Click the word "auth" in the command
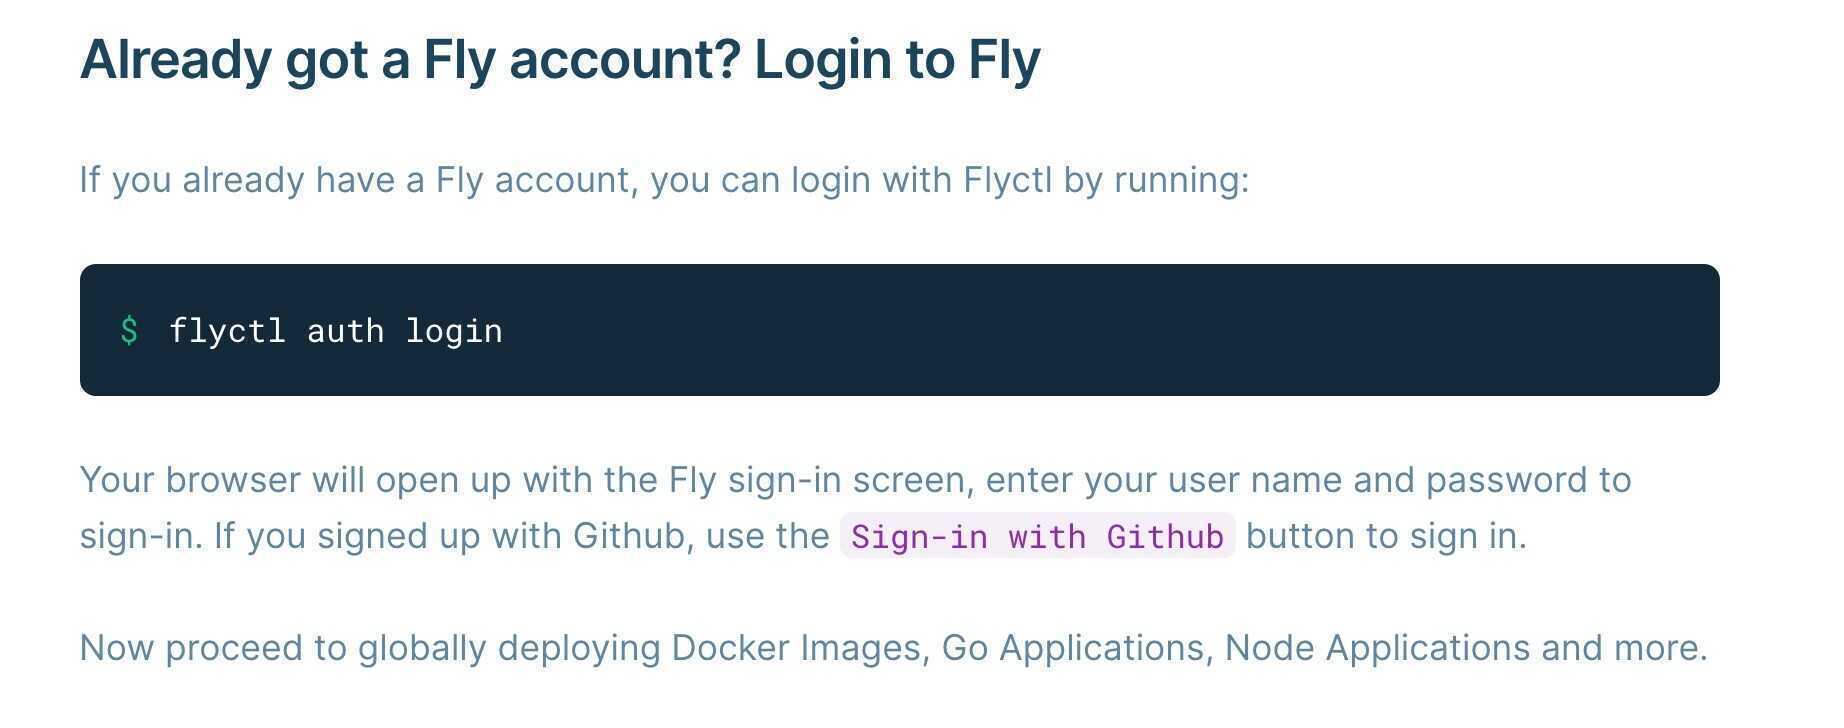 pos(345,331)
